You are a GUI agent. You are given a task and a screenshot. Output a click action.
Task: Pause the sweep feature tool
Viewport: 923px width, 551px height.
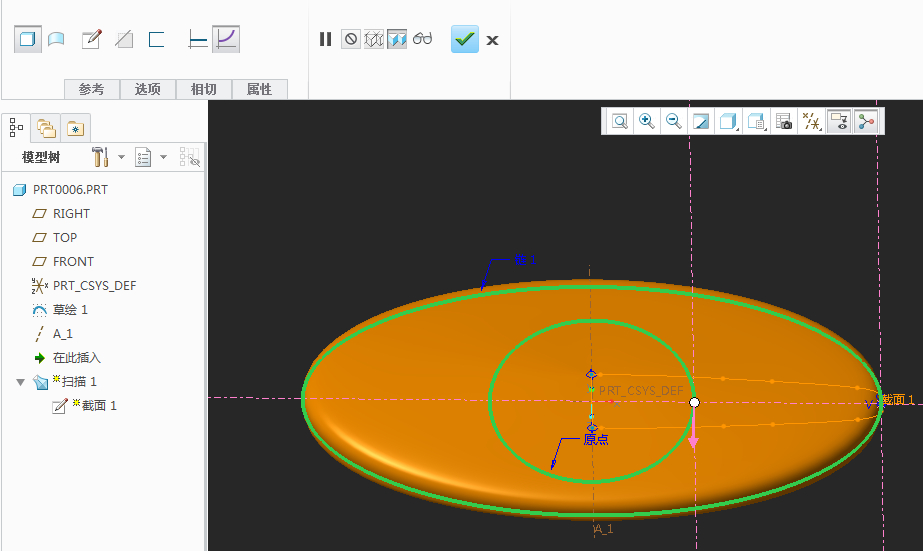326,39
